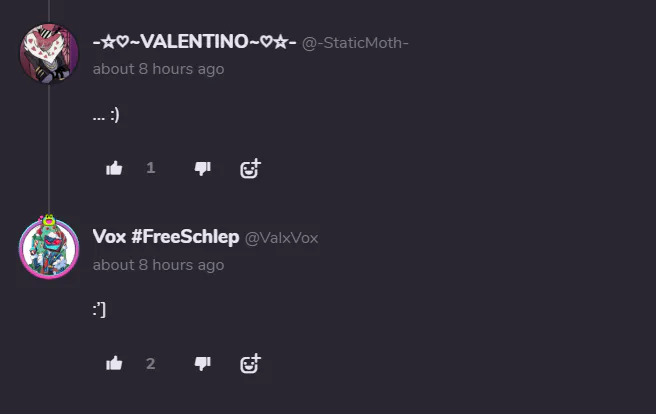Image resolution: width=656 pixels, height=414 pixels.
Task: Add emoji reaction to VALENTINO's comment
Action: coord(250,169)
